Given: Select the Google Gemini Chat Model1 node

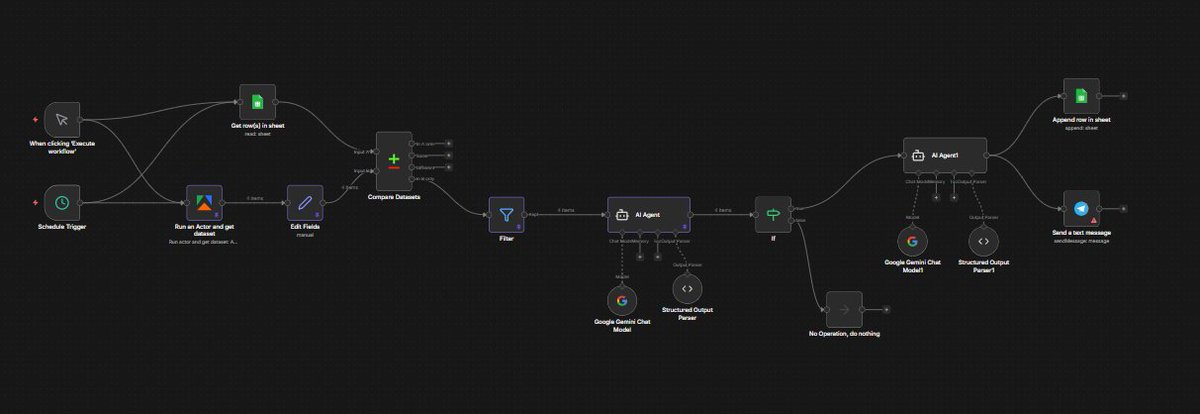Looking at the screenshot, I should tap(913, 241).
